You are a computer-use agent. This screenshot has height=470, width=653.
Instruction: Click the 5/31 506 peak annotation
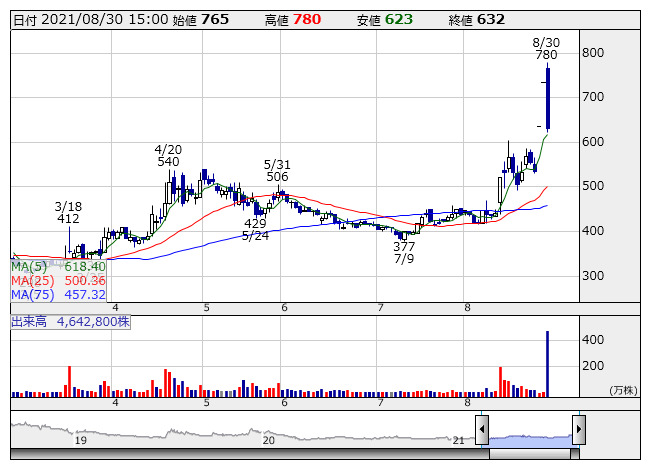[x=277, y=170]
